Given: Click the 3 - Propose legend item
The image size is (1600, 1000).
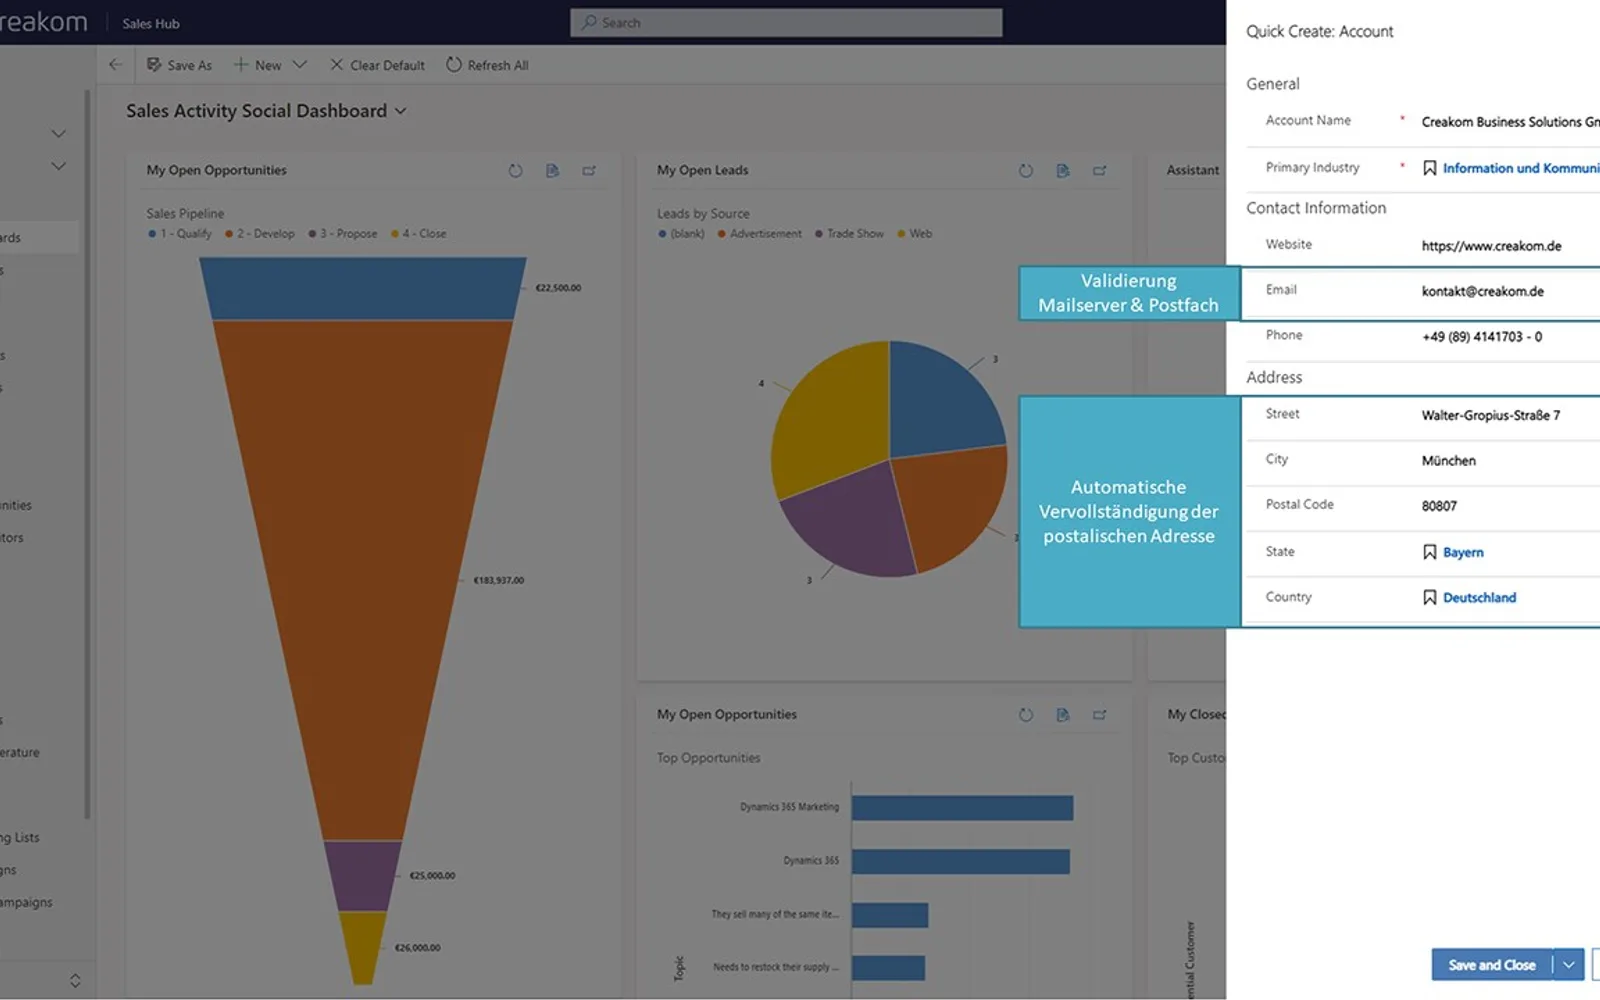Looking at the screenshot, I should click(x=342, y=234).
